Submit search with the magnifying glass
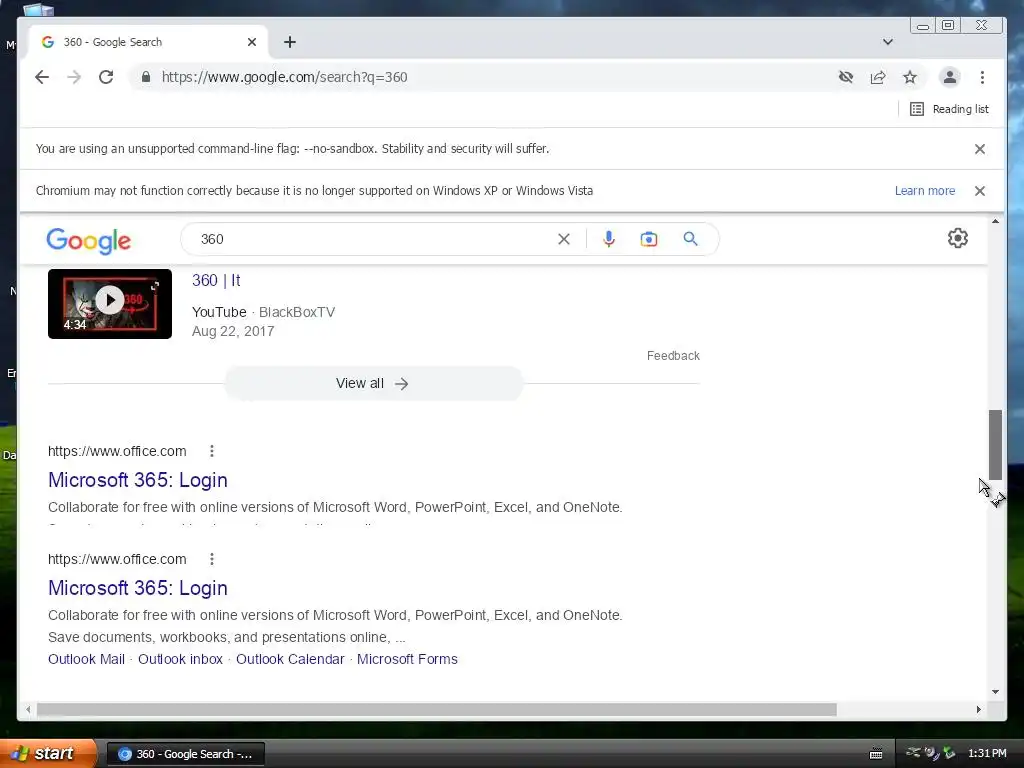This screenshot has width=1024, height=768. (x=690, y=239)
